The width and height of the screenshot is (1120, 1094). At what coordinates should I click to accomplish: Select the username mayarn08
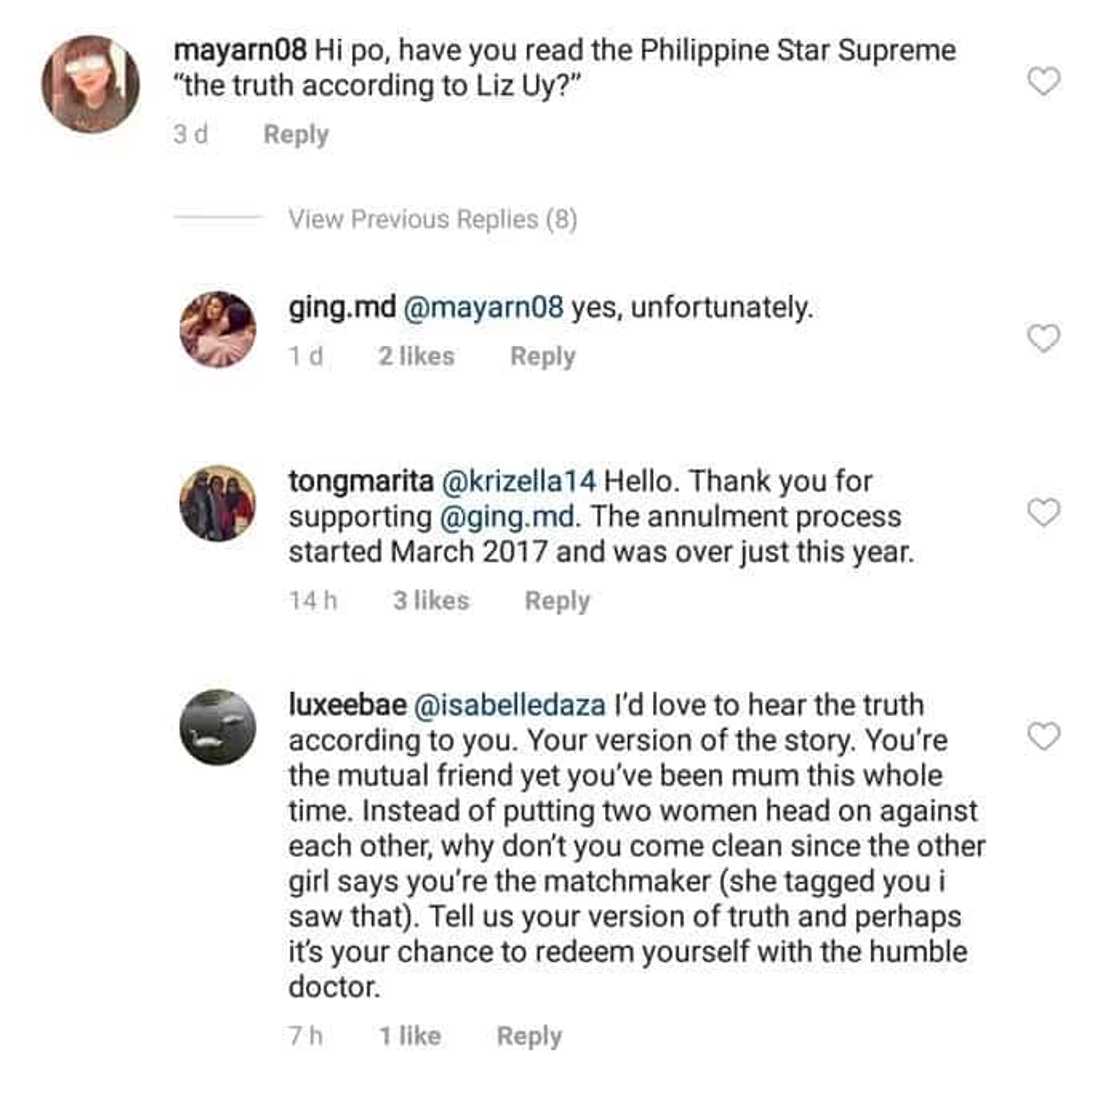click(240, 48)
